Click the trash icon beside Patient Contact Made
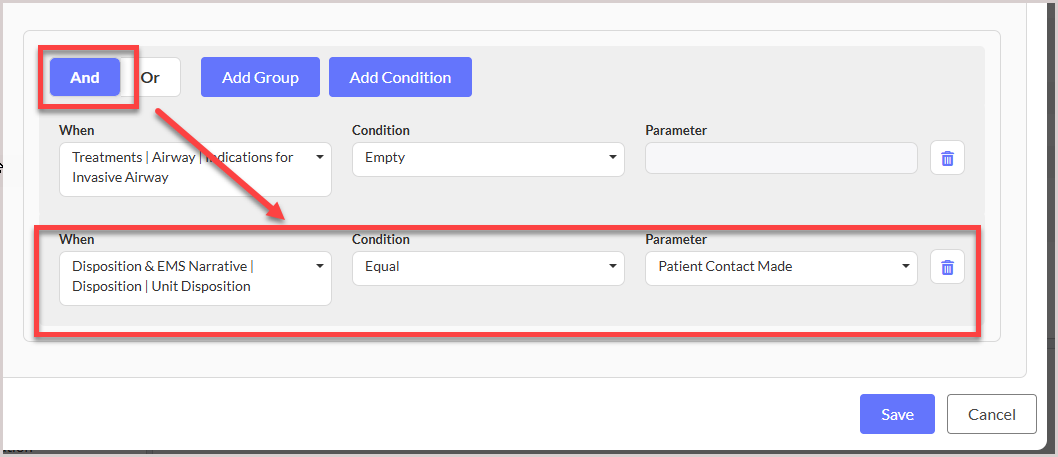 click(947, 267)
